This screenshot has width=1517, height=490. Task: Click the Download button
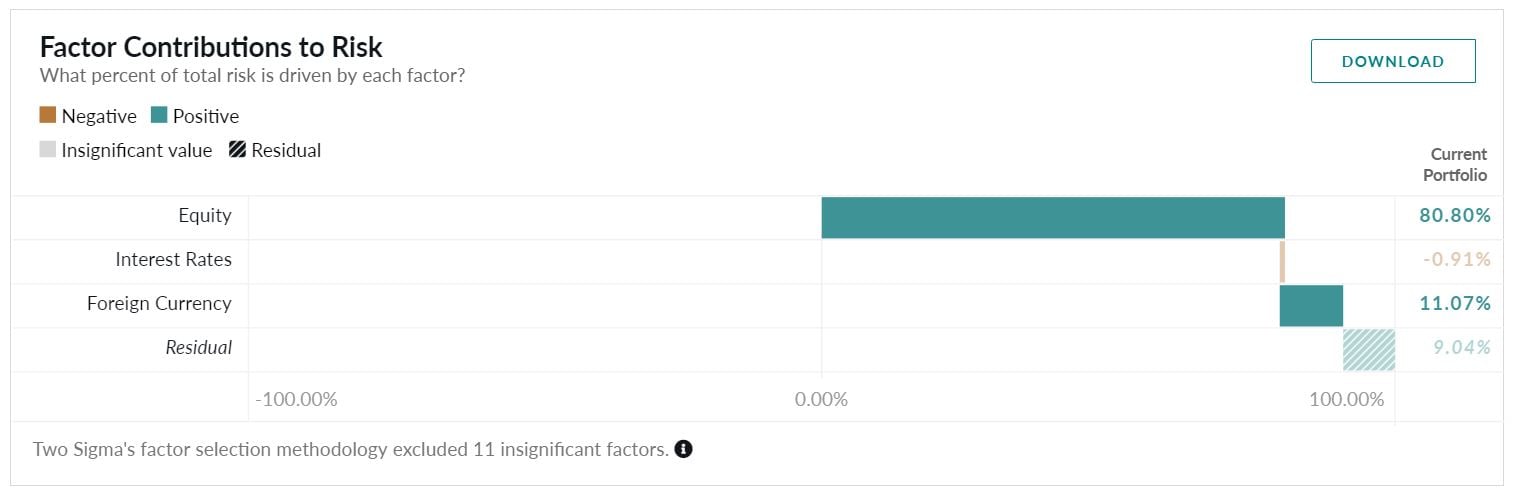1393,61
